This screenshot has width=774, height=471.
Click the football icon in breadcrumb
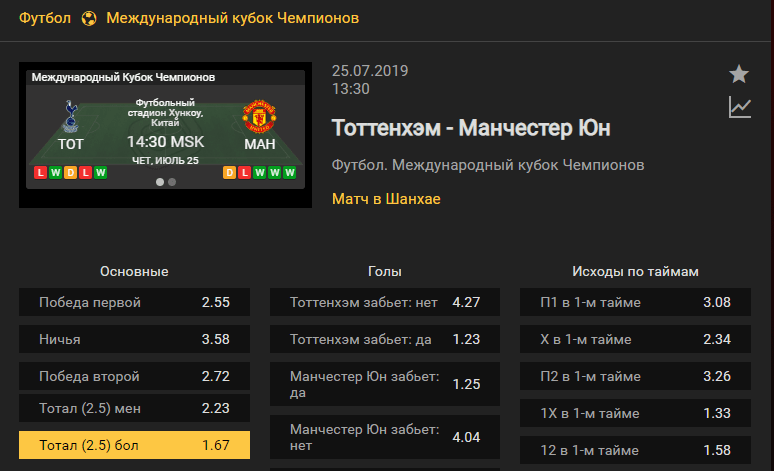click(89, 19)
